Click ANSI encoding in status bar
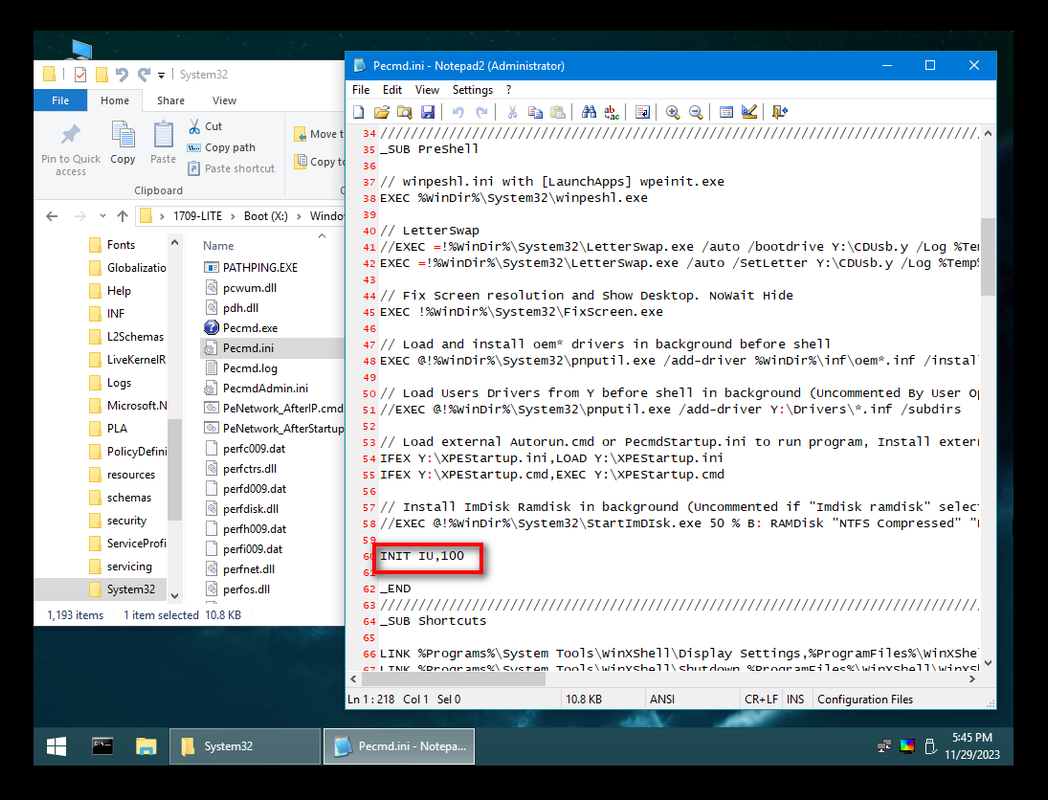This screenshot has height=800, width=1048. tap(662, 699)
